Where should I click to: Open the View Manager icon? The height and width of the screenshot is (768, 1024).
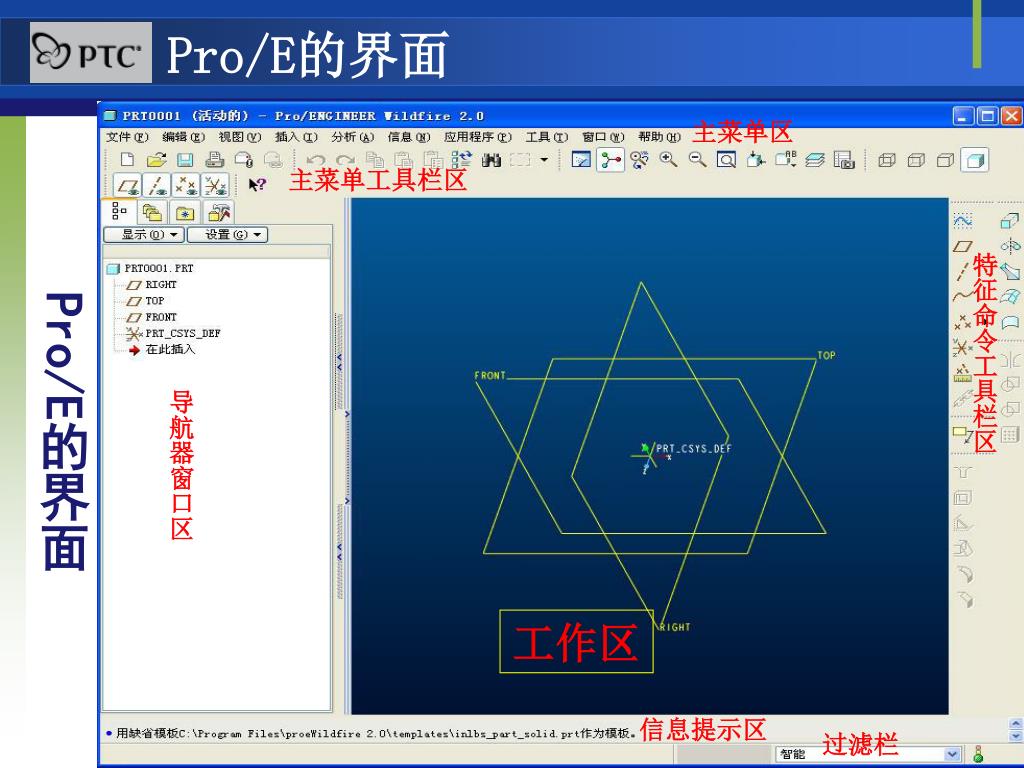click(844, 159)
